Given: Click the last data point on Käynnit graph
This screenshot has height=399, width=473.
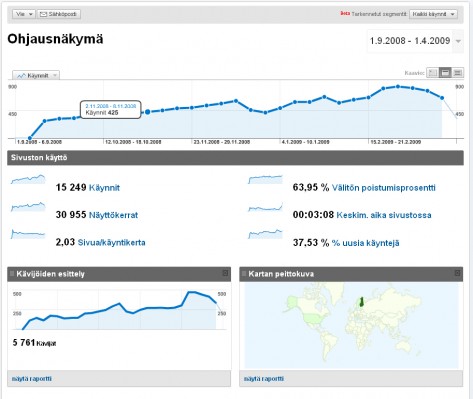Looking at the screenshot, I should coord(442,98).
